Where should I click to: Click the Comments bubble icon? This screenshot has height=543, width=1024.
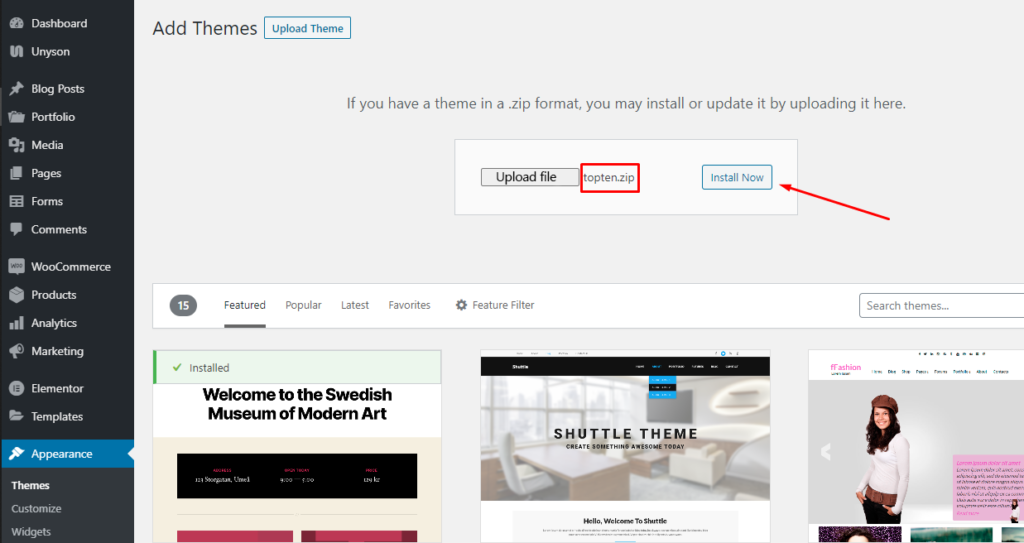(x=17, y=230)
